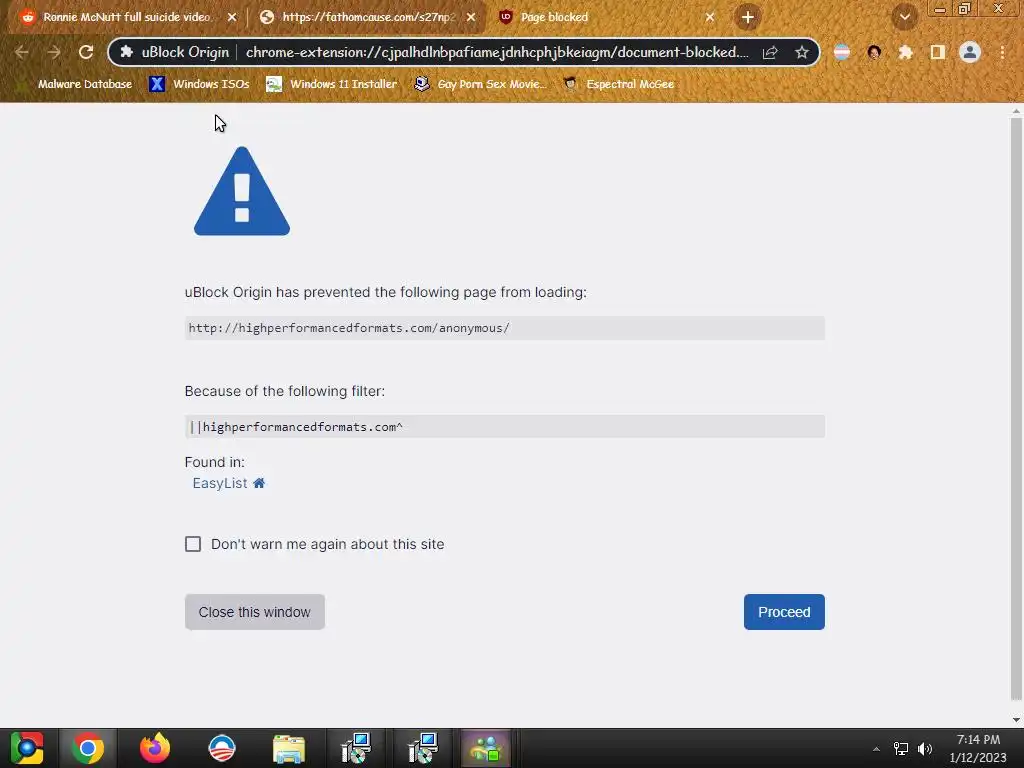Bookmark this page with the star icon
This screenshot has height=768, width=1024.
[x=802, y=52]
